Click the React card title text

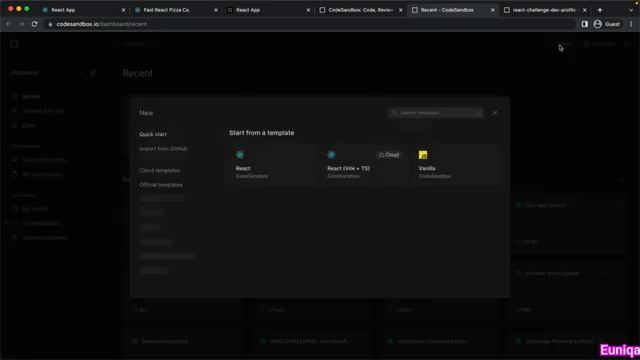[x=243, y=168]
